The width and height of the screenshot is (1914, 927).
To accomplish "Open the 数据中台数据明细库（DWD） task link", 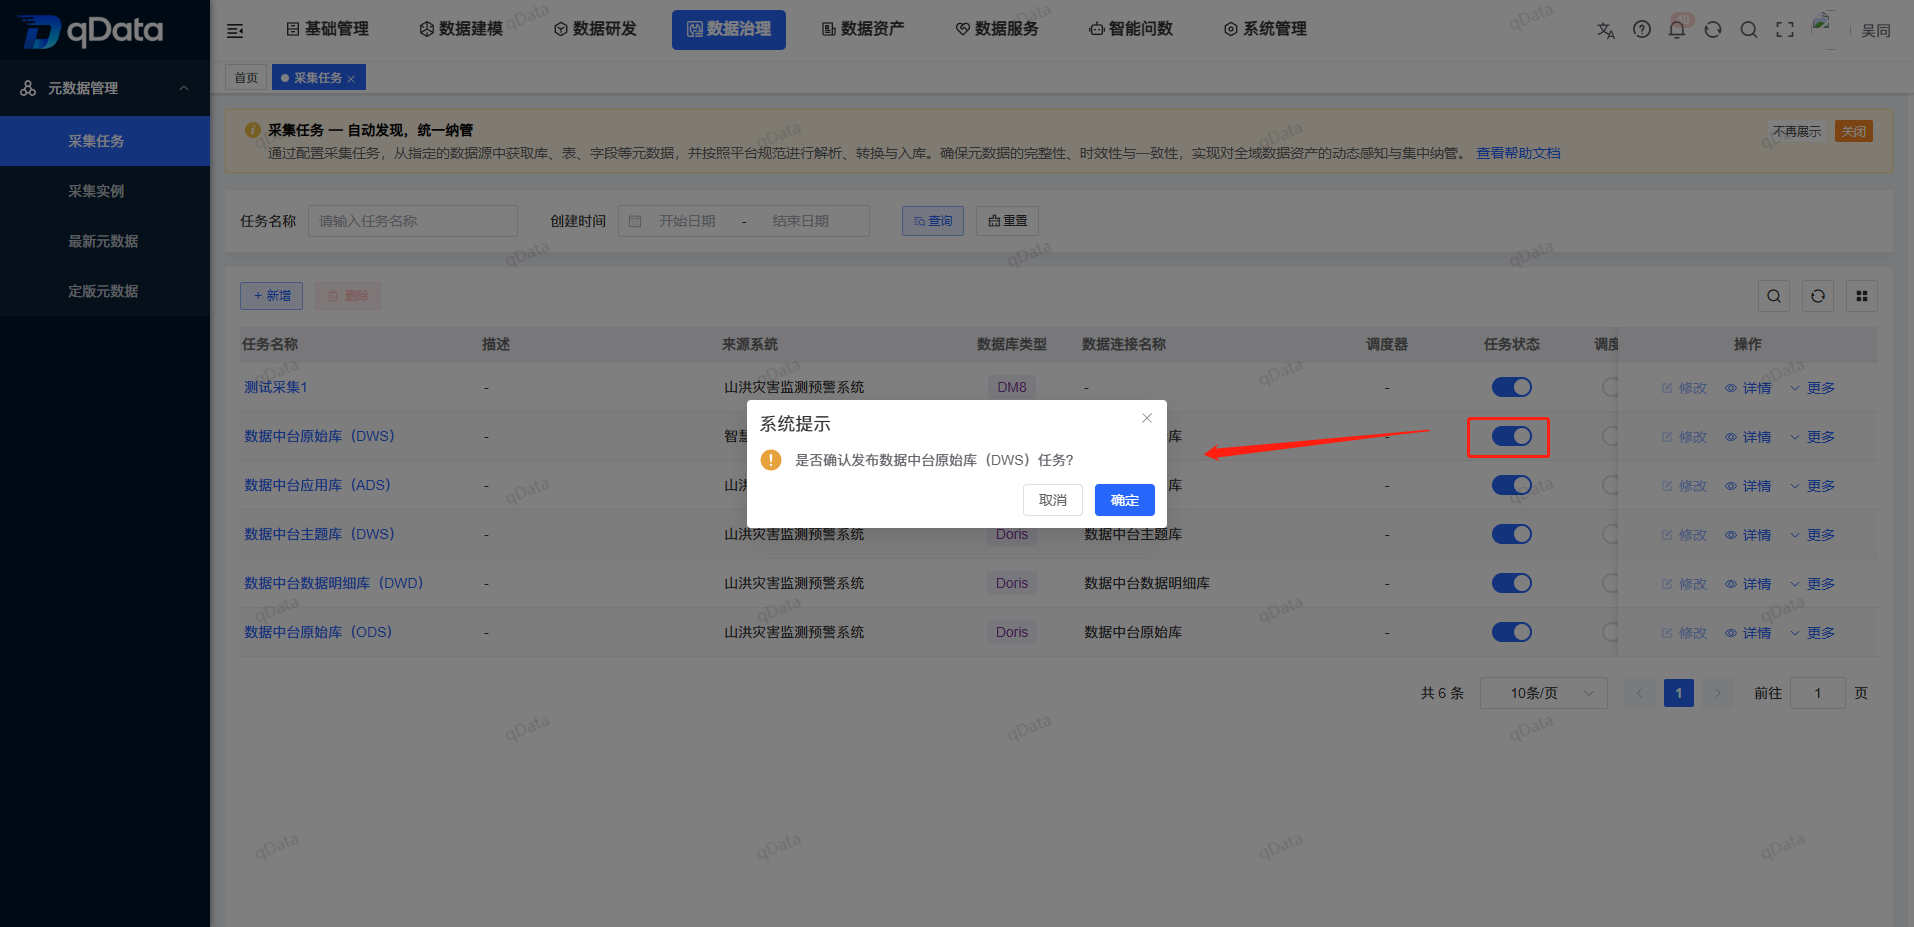I will click(334, 583).
